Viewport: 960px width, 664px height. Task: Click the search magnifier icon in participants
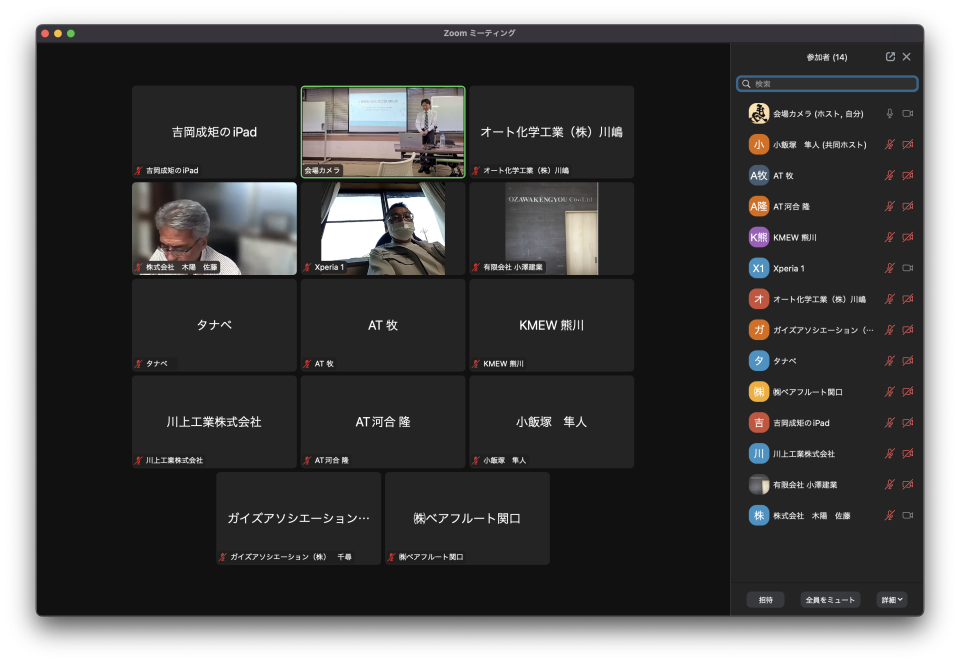[x=746, y=84]
